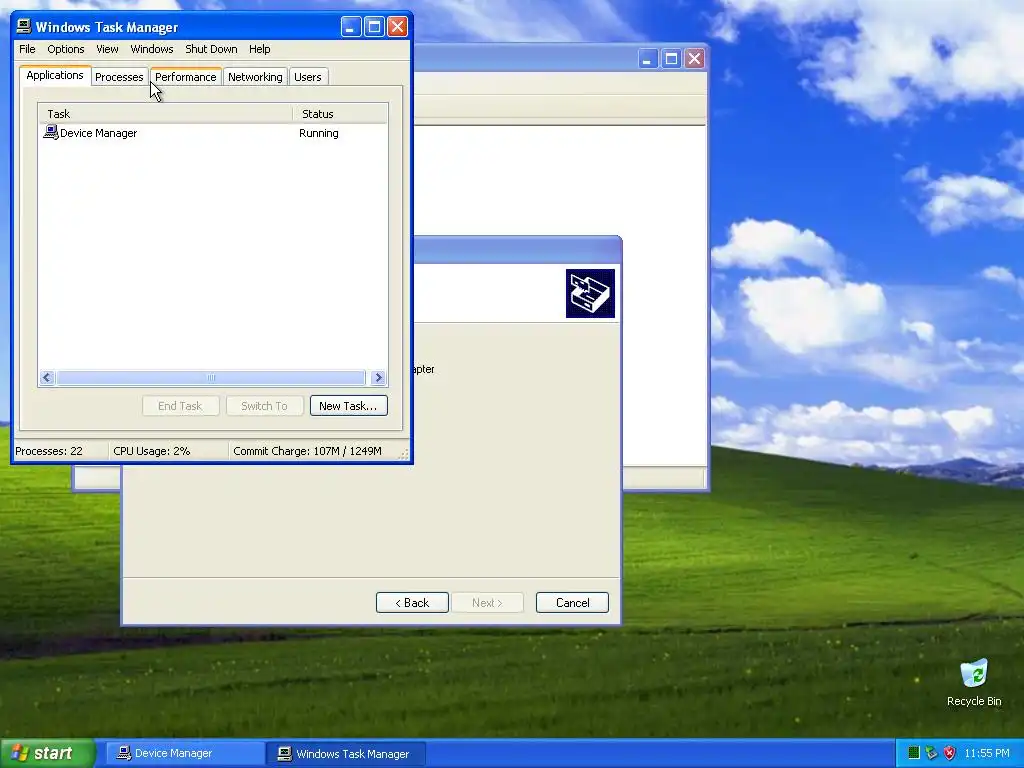Select the Device Manager task row
The height and width of the screenshot is (768, 1024).
click(x=213, y=133)
